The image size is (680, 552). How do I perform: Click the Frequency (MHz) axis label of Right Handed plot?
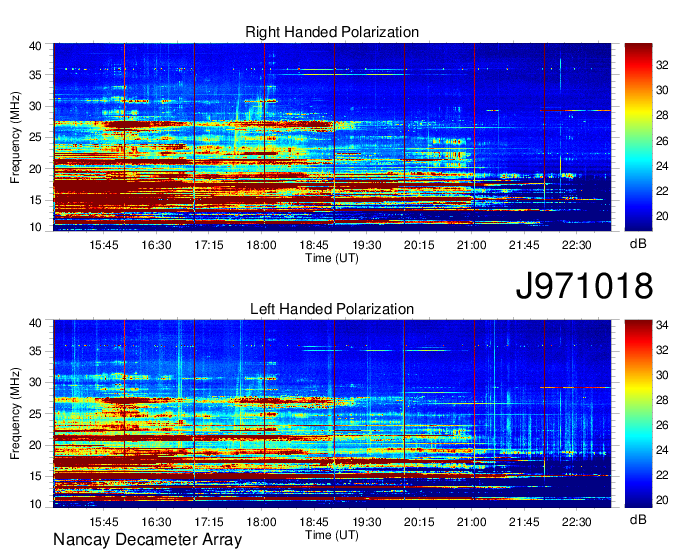[x=15, y=137]
